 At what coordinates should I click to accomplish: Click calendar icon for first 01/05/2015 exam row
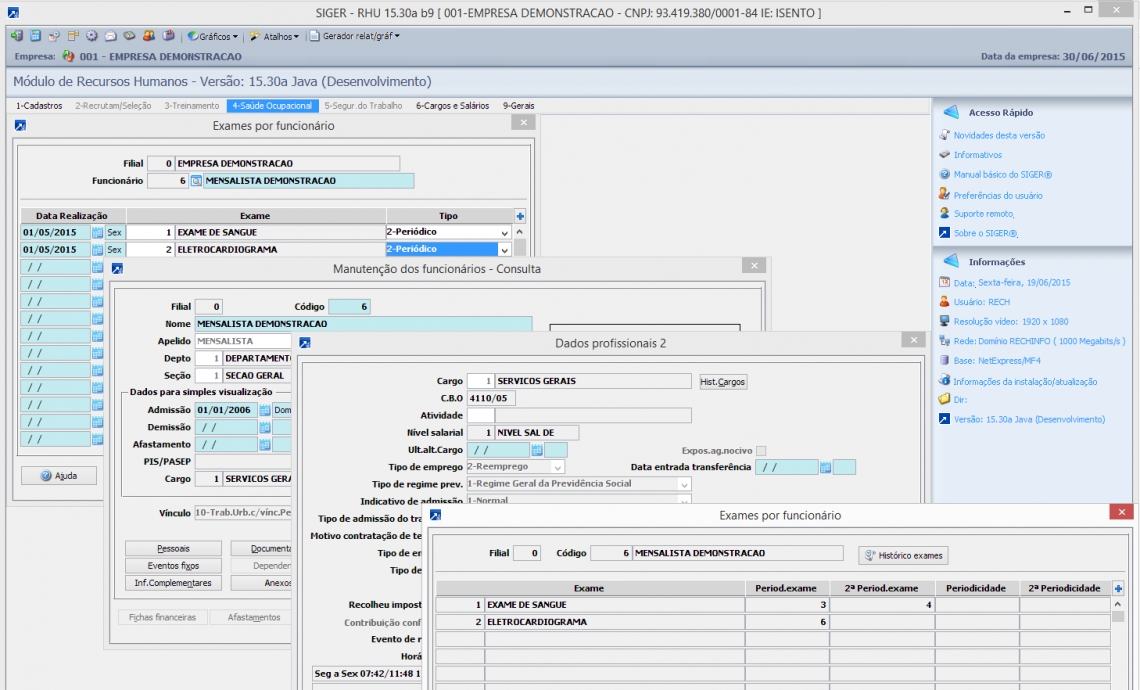coord(97,232)
